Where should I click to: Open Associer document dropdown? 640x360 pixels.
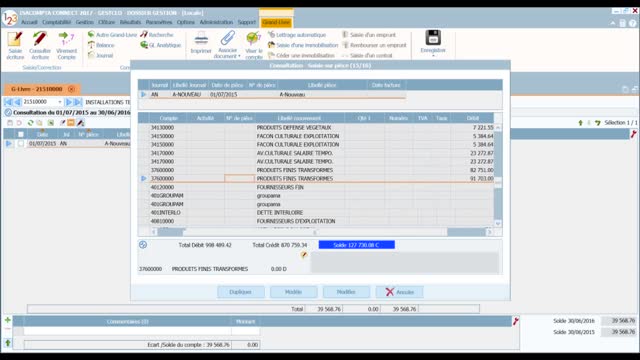click(227, 45)
